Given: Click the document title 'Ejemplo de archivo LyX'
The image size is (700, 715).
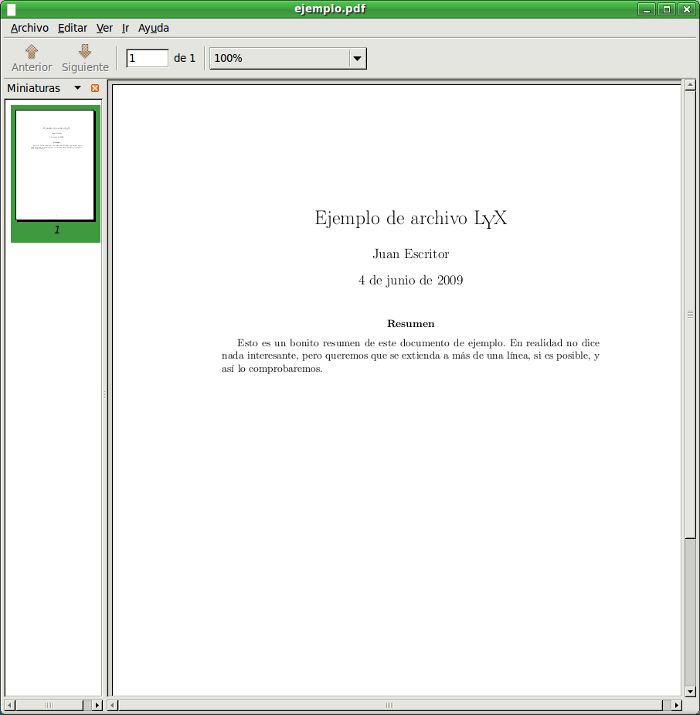Looking at the screenshot, I should [x=411, y=218].
